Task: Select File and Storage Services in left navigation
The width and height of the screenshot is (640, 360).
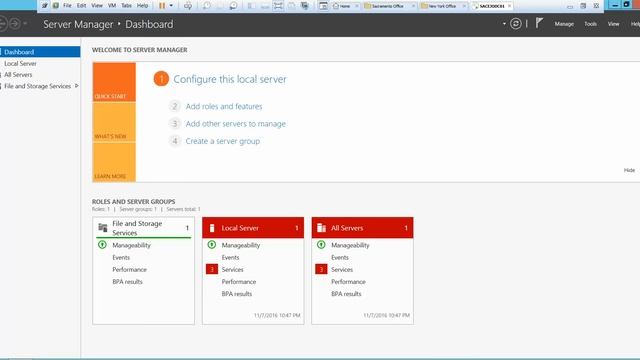Action: 37,86
